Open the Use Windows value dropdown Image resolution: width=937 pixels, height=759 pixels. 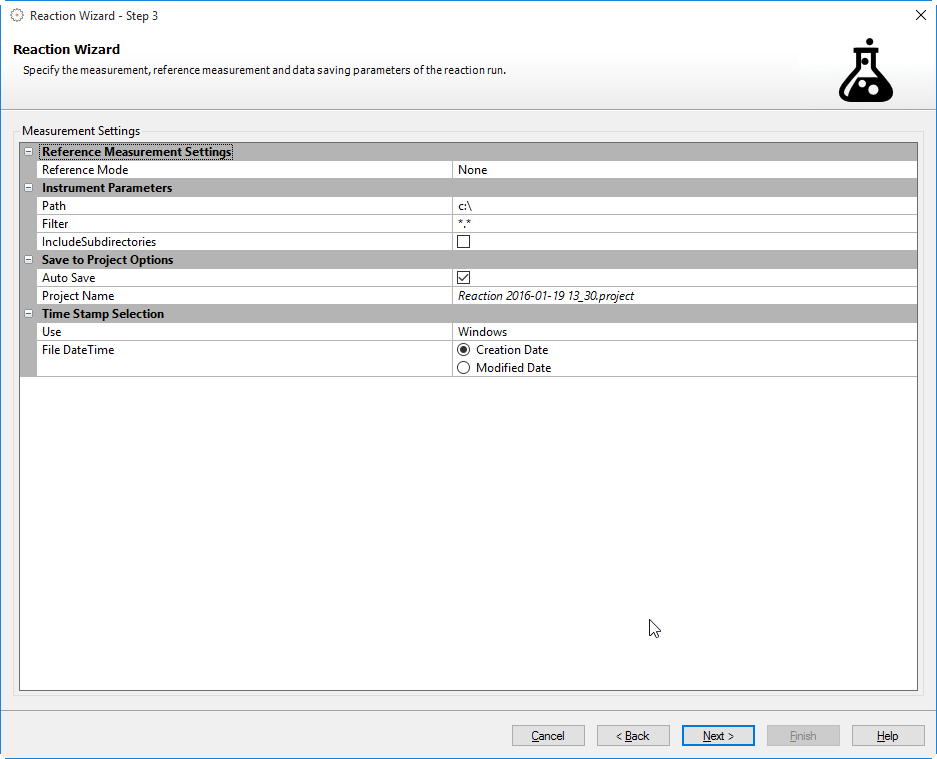point(683,332)
